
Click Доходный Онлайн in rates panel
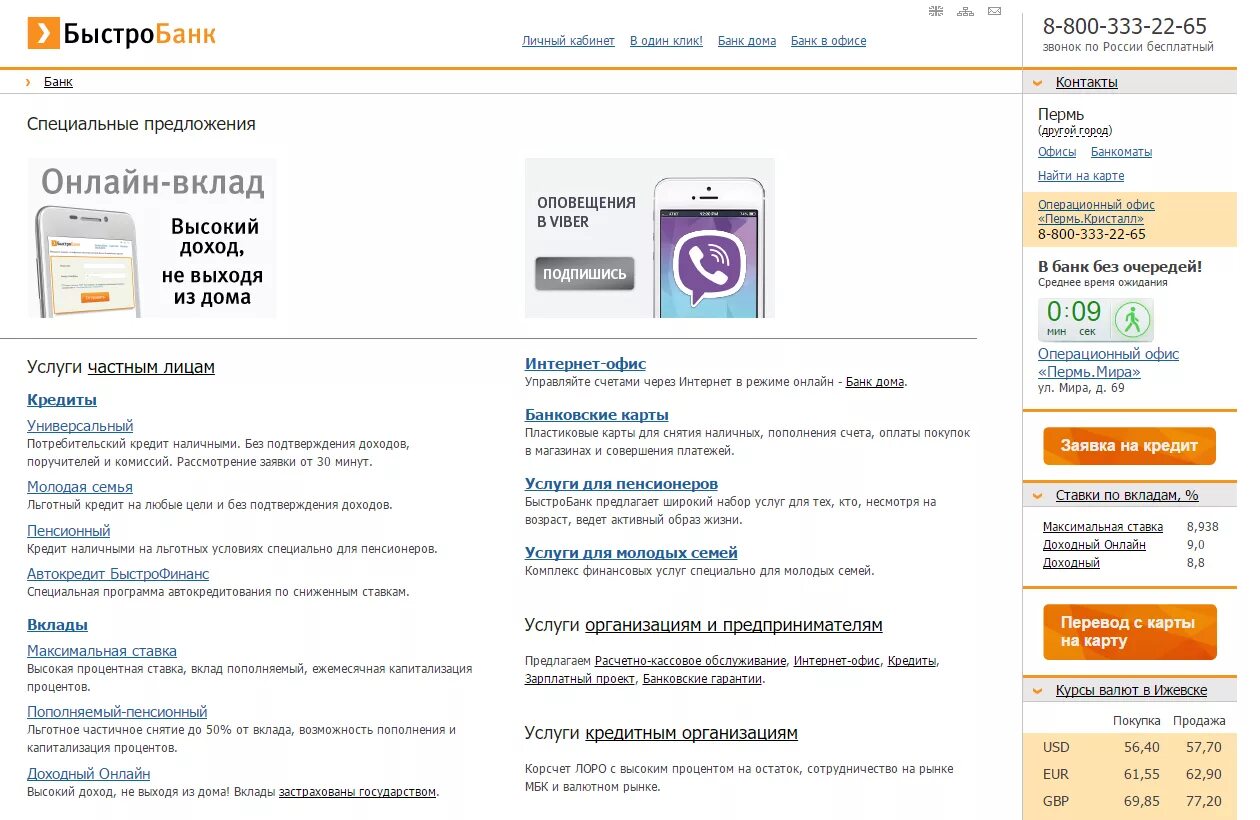[1094, 545]
